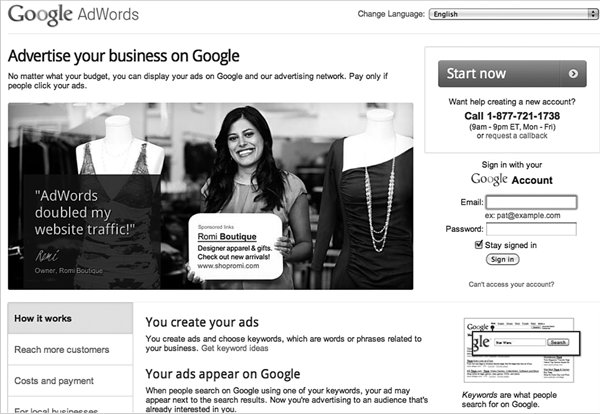Image resolution: width=600 pixels, height=414 pixels.
Task: Click the AdWords doubled my website traffic quote
Action: (x=85, y=213)
